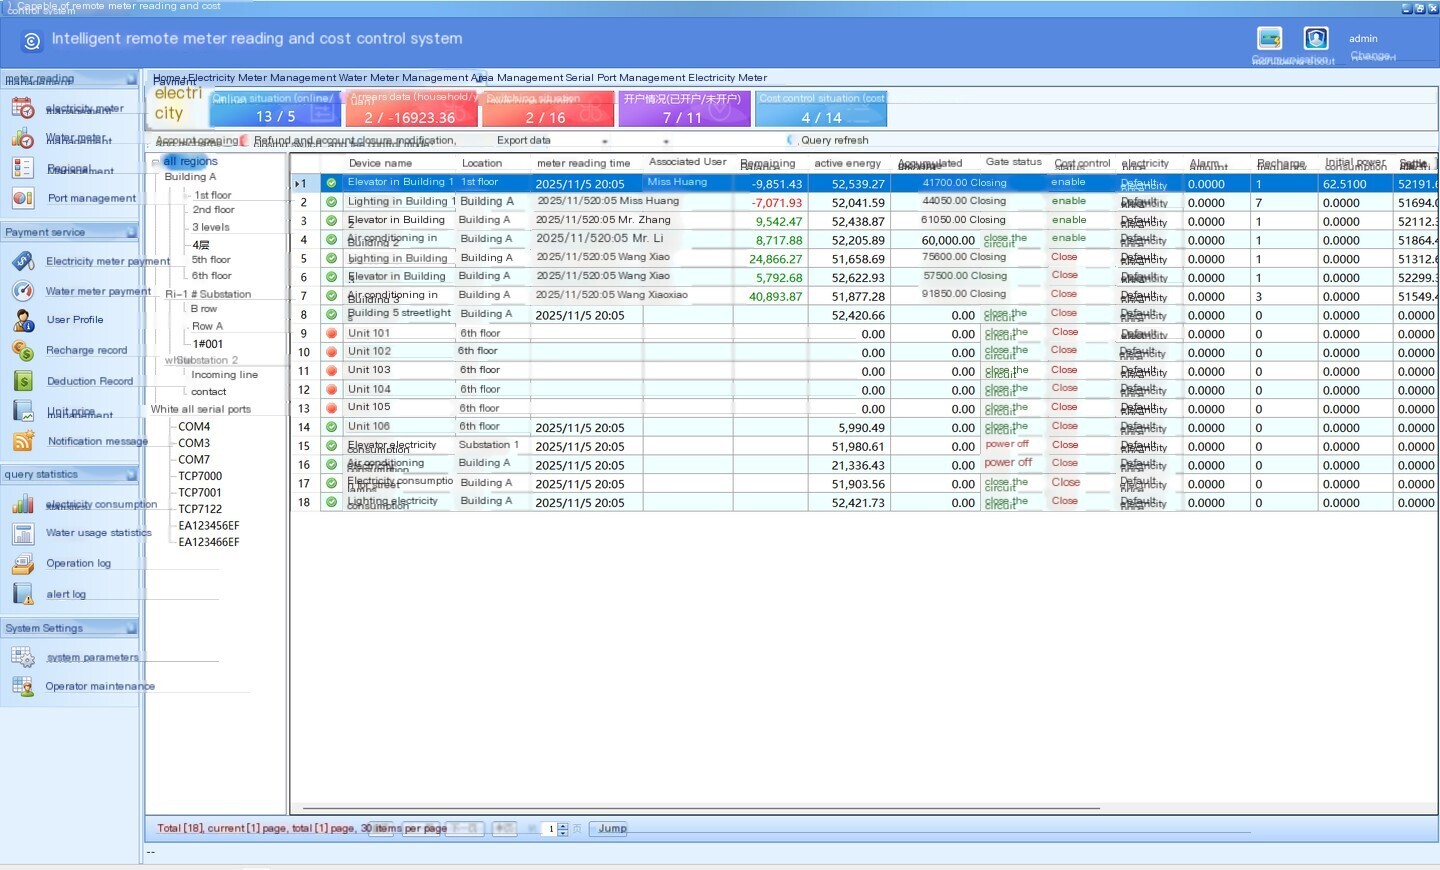Screen dimensions: 1440x870
Task: Switch to the Water Meter Management tab
Action: coord(404,77)
